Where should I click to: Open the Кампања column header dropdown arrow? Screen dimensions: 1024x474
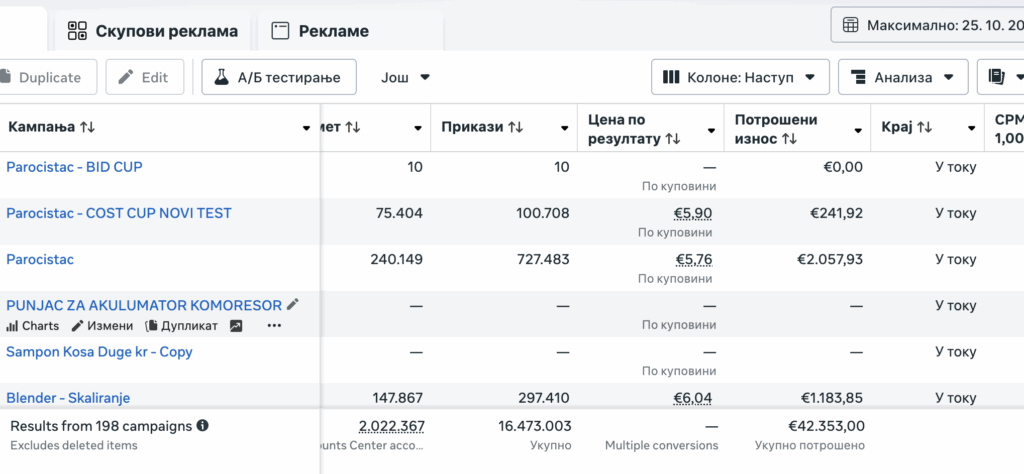[306, 128]
